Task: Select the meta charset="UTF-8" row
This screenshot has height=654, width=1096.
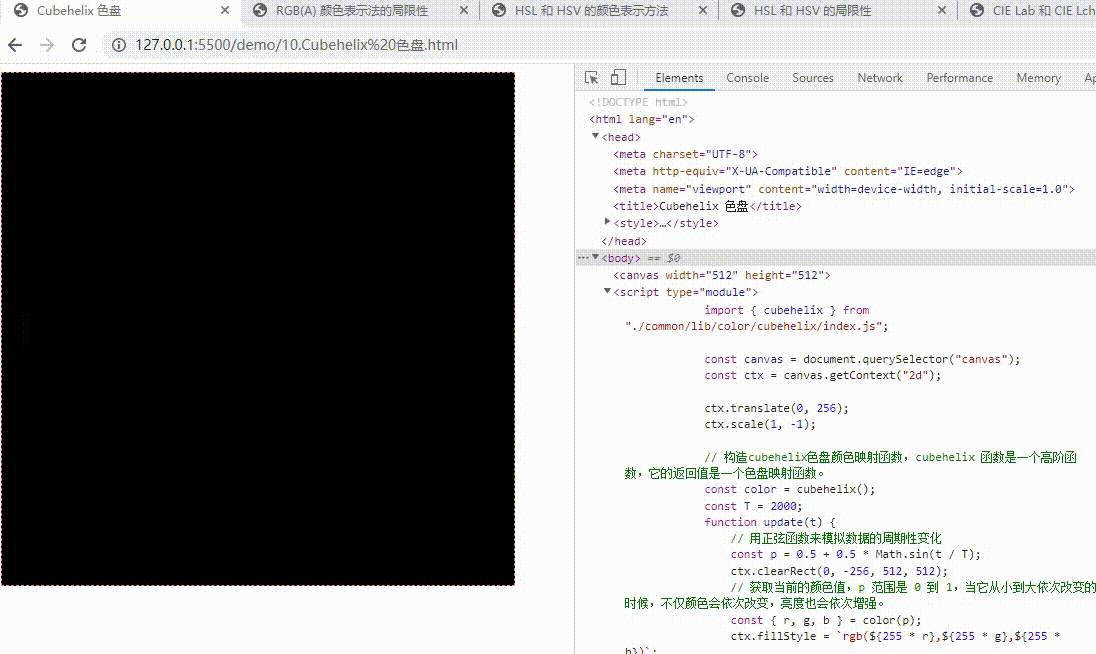Action: pos(685,154)
